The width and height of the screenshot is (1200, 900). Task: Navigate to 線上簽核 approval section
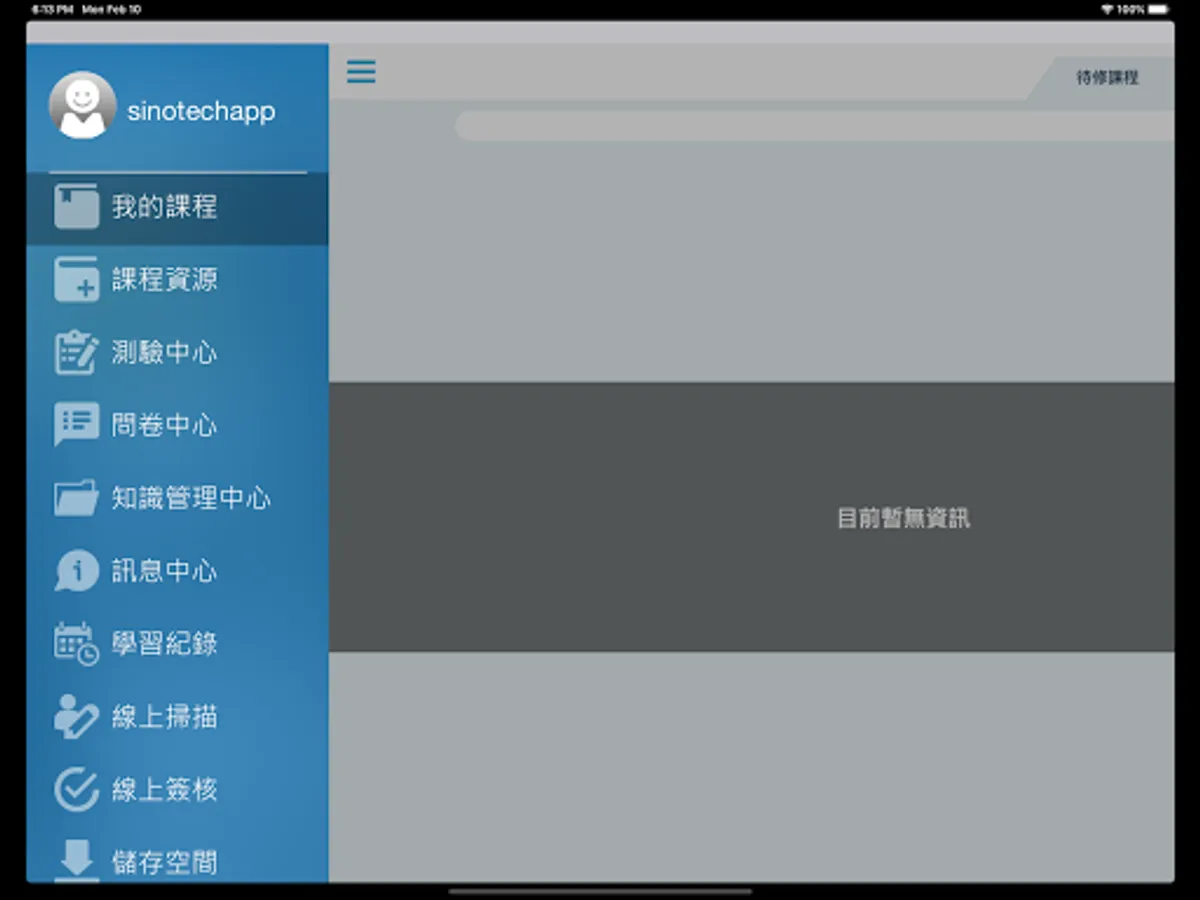165,789
